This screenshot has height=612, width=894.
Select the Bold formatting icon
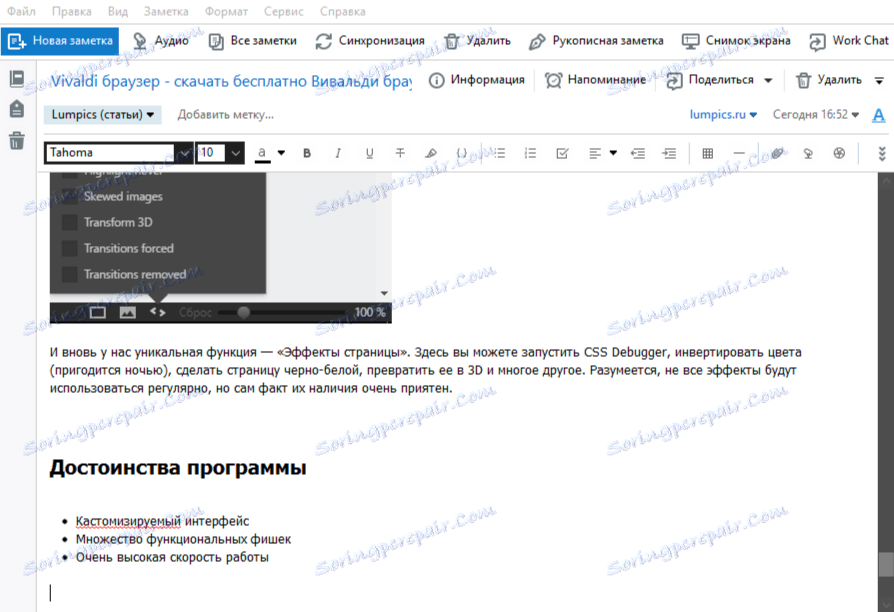(x=307, y=153)
